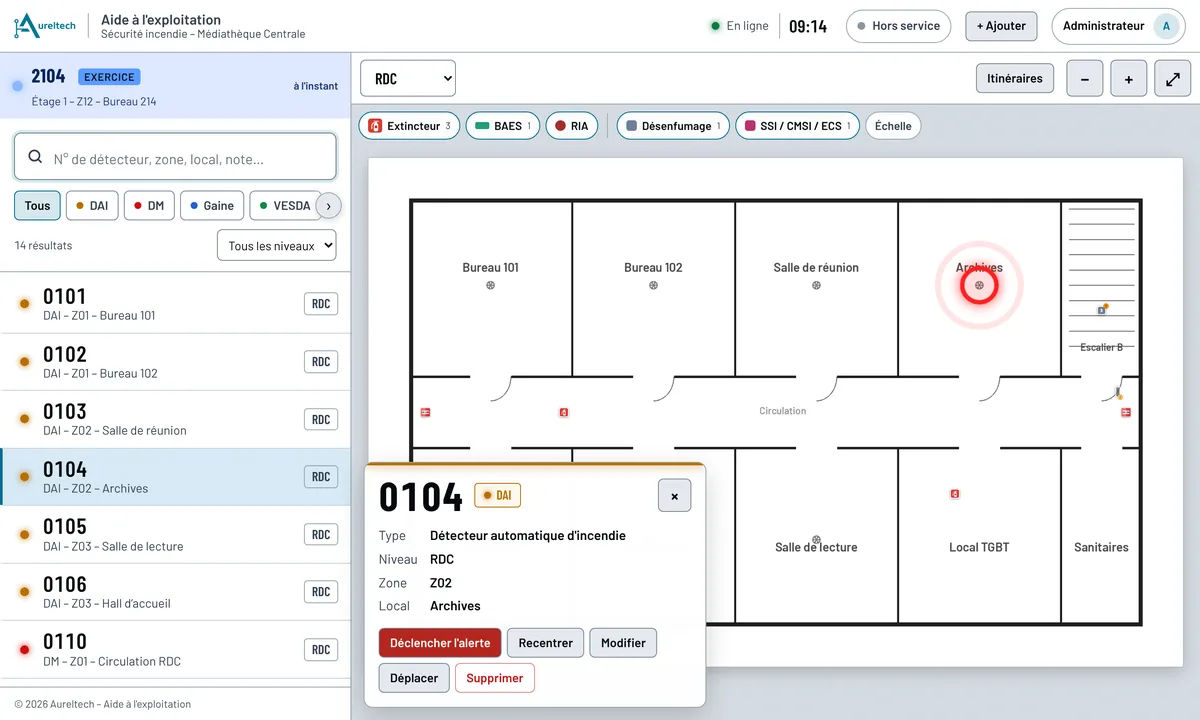The width and height of the screenshot is (1200, 720).
Task: Close the 0104 detector popup
Action: tap(674, 495)
